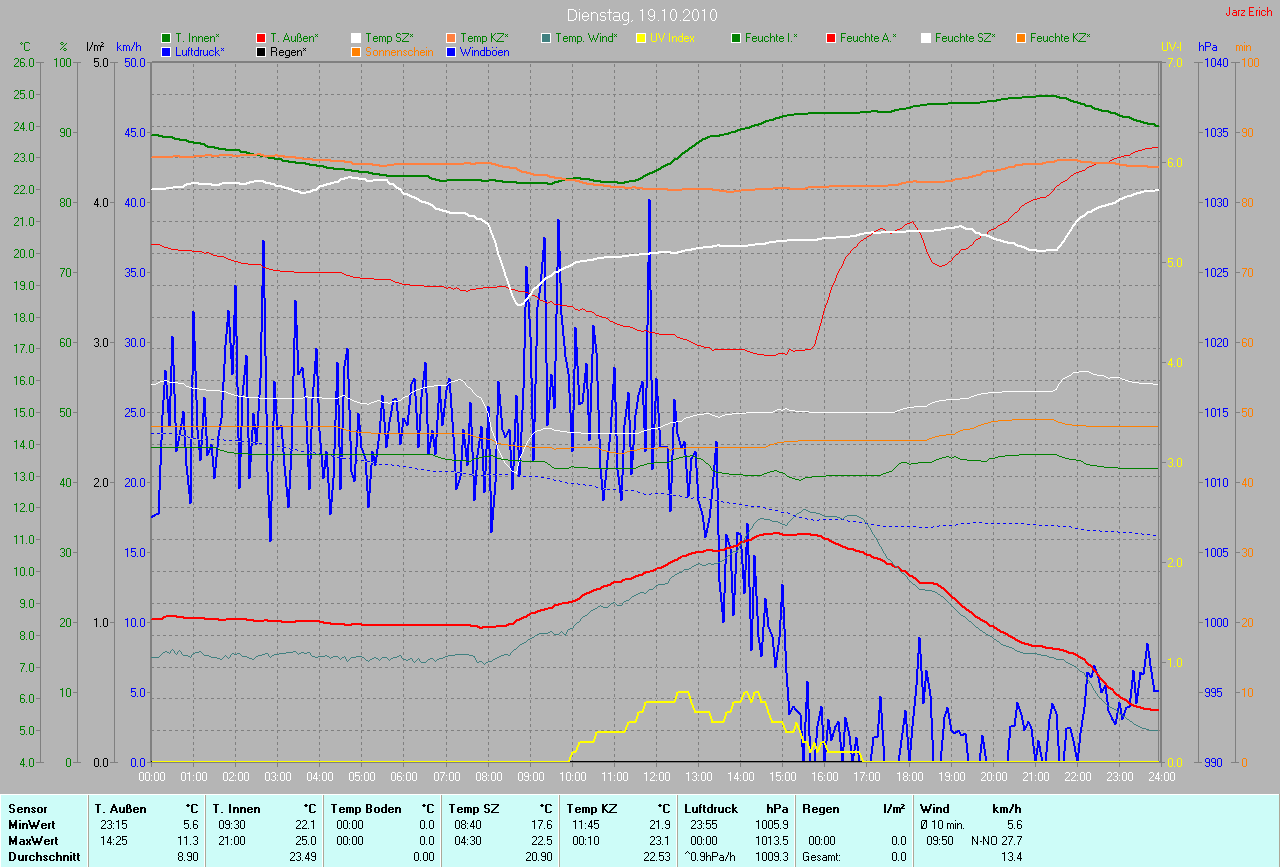Click the Windböen legend label
This screenshot has width=1280, height=867.
pos(484,51)
